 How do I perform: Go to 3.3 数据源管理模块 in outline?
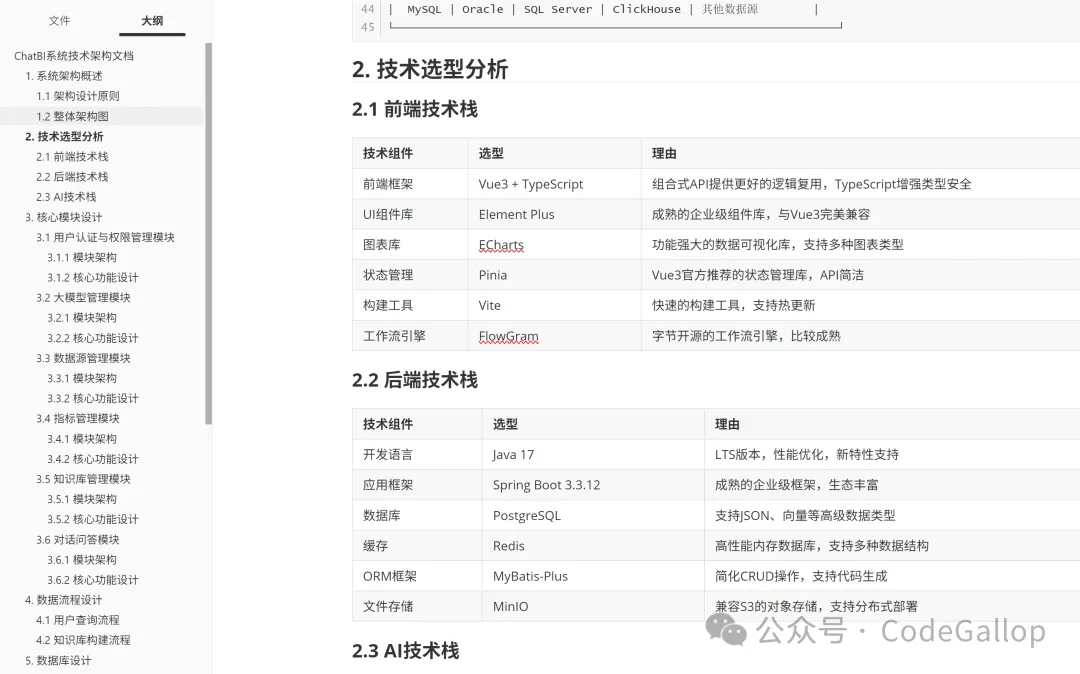tap(83, 358)
